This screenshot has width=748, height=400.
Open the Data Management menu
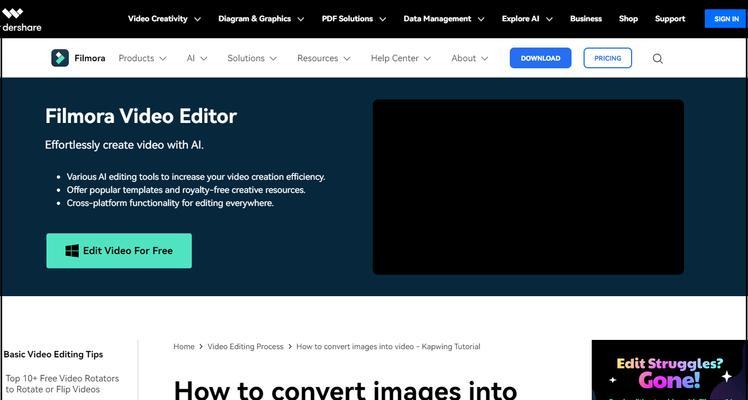tap(437, 19)
